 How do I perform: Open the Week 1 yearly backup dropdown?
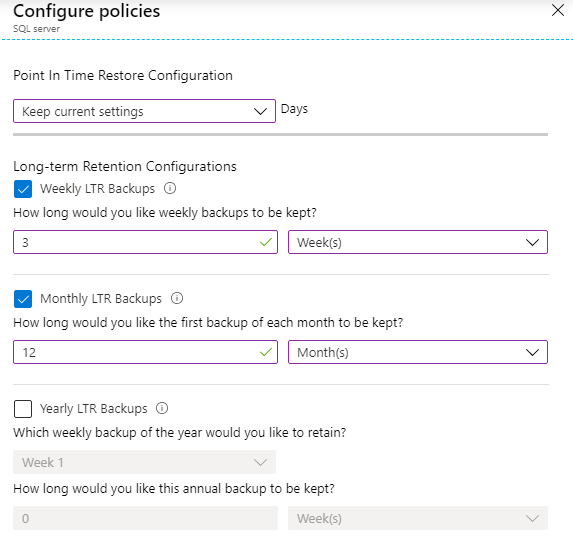pyautogui.click(x=144, y=462)
